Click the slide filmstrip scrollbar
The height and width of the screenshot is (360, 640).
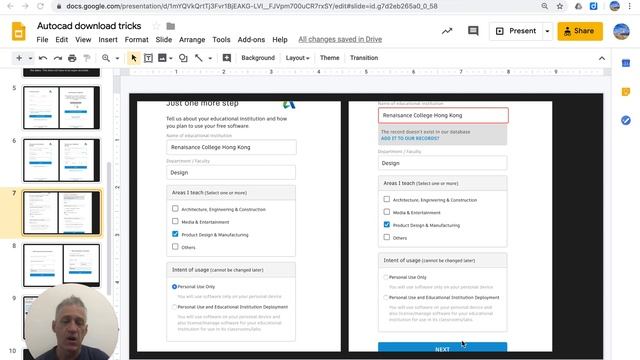tap(109, 229)
